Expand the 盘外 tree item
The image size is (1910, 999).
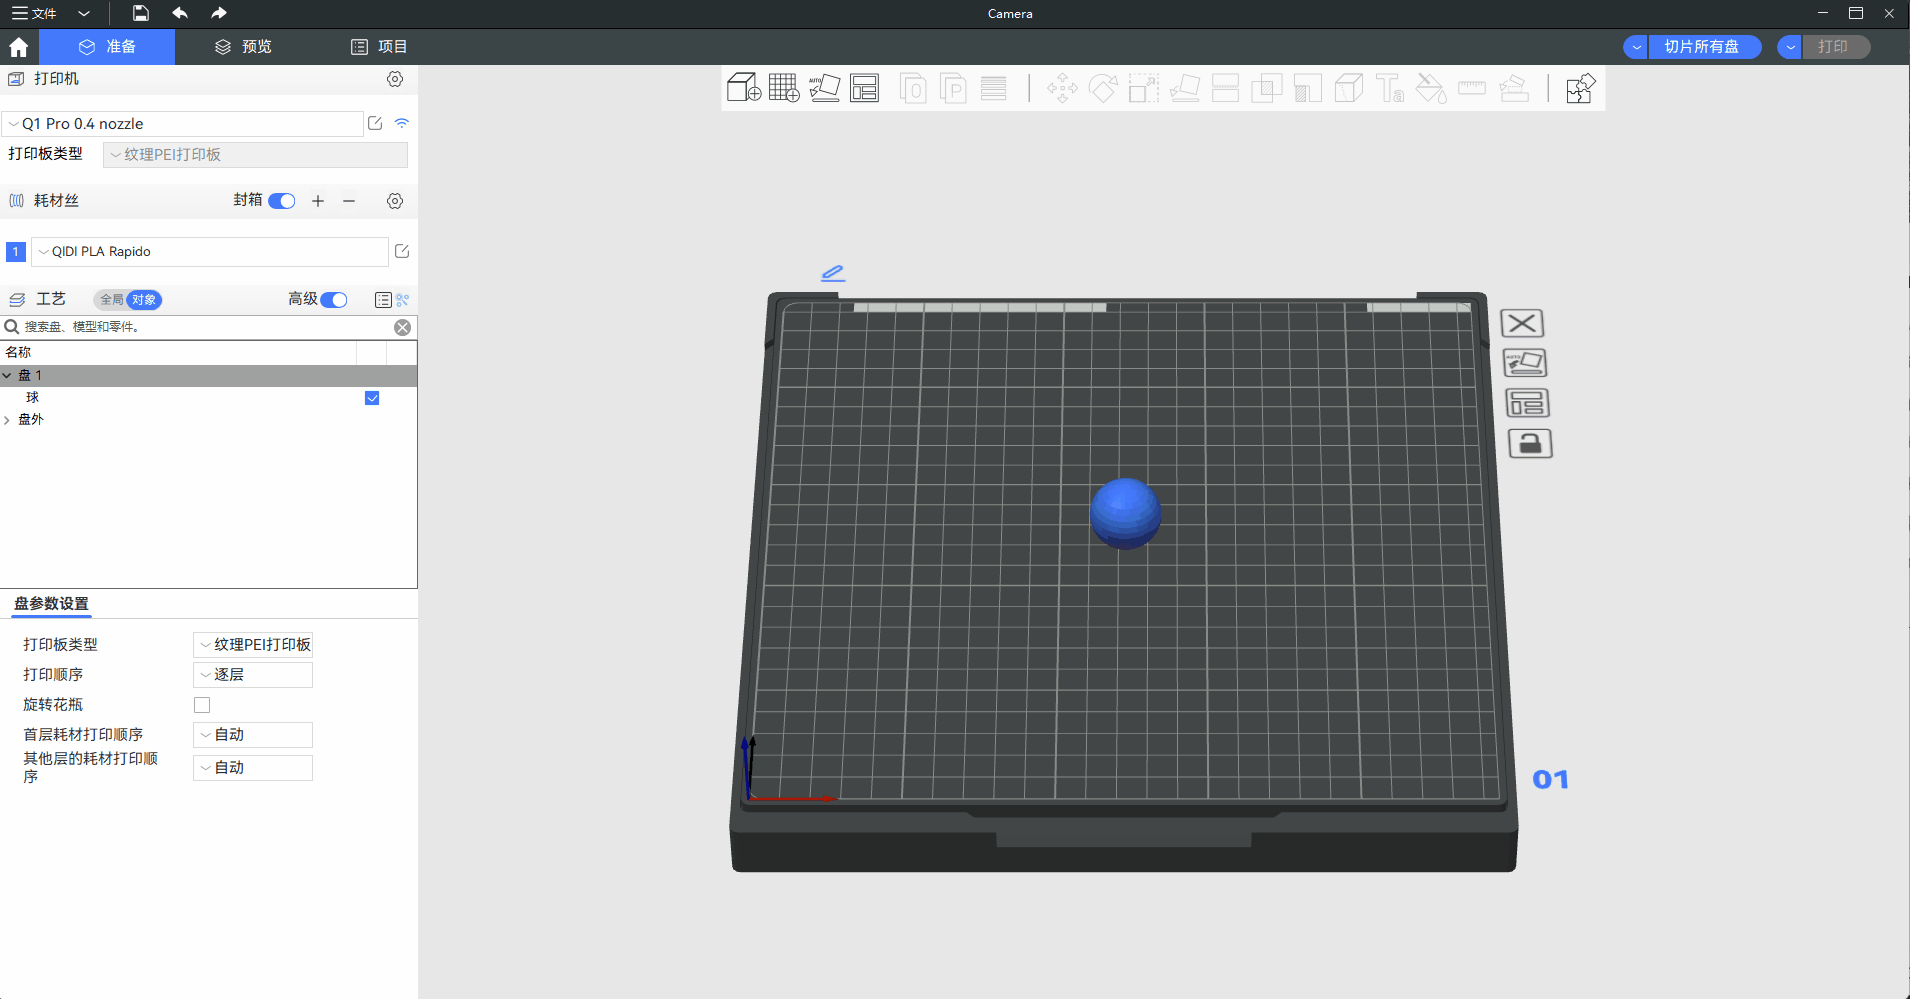(x=8, y=420)
